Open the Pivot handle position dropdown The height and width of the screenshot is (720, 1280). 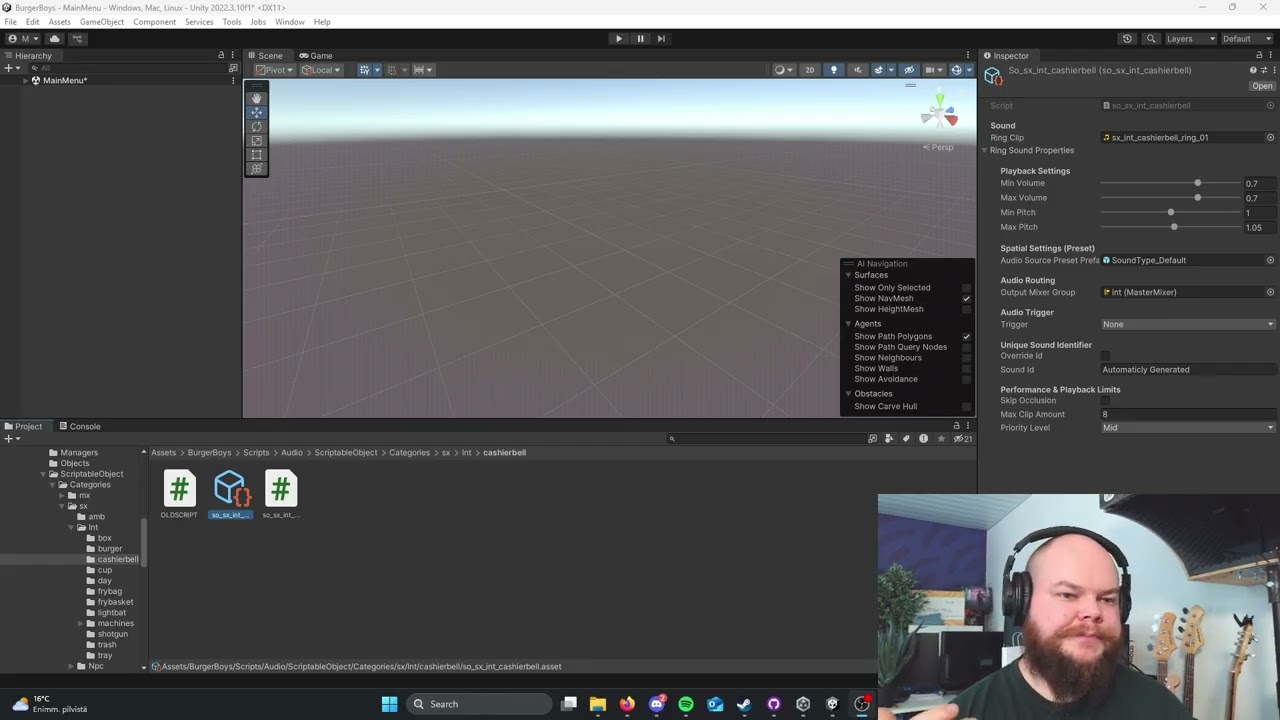point(274,70)
